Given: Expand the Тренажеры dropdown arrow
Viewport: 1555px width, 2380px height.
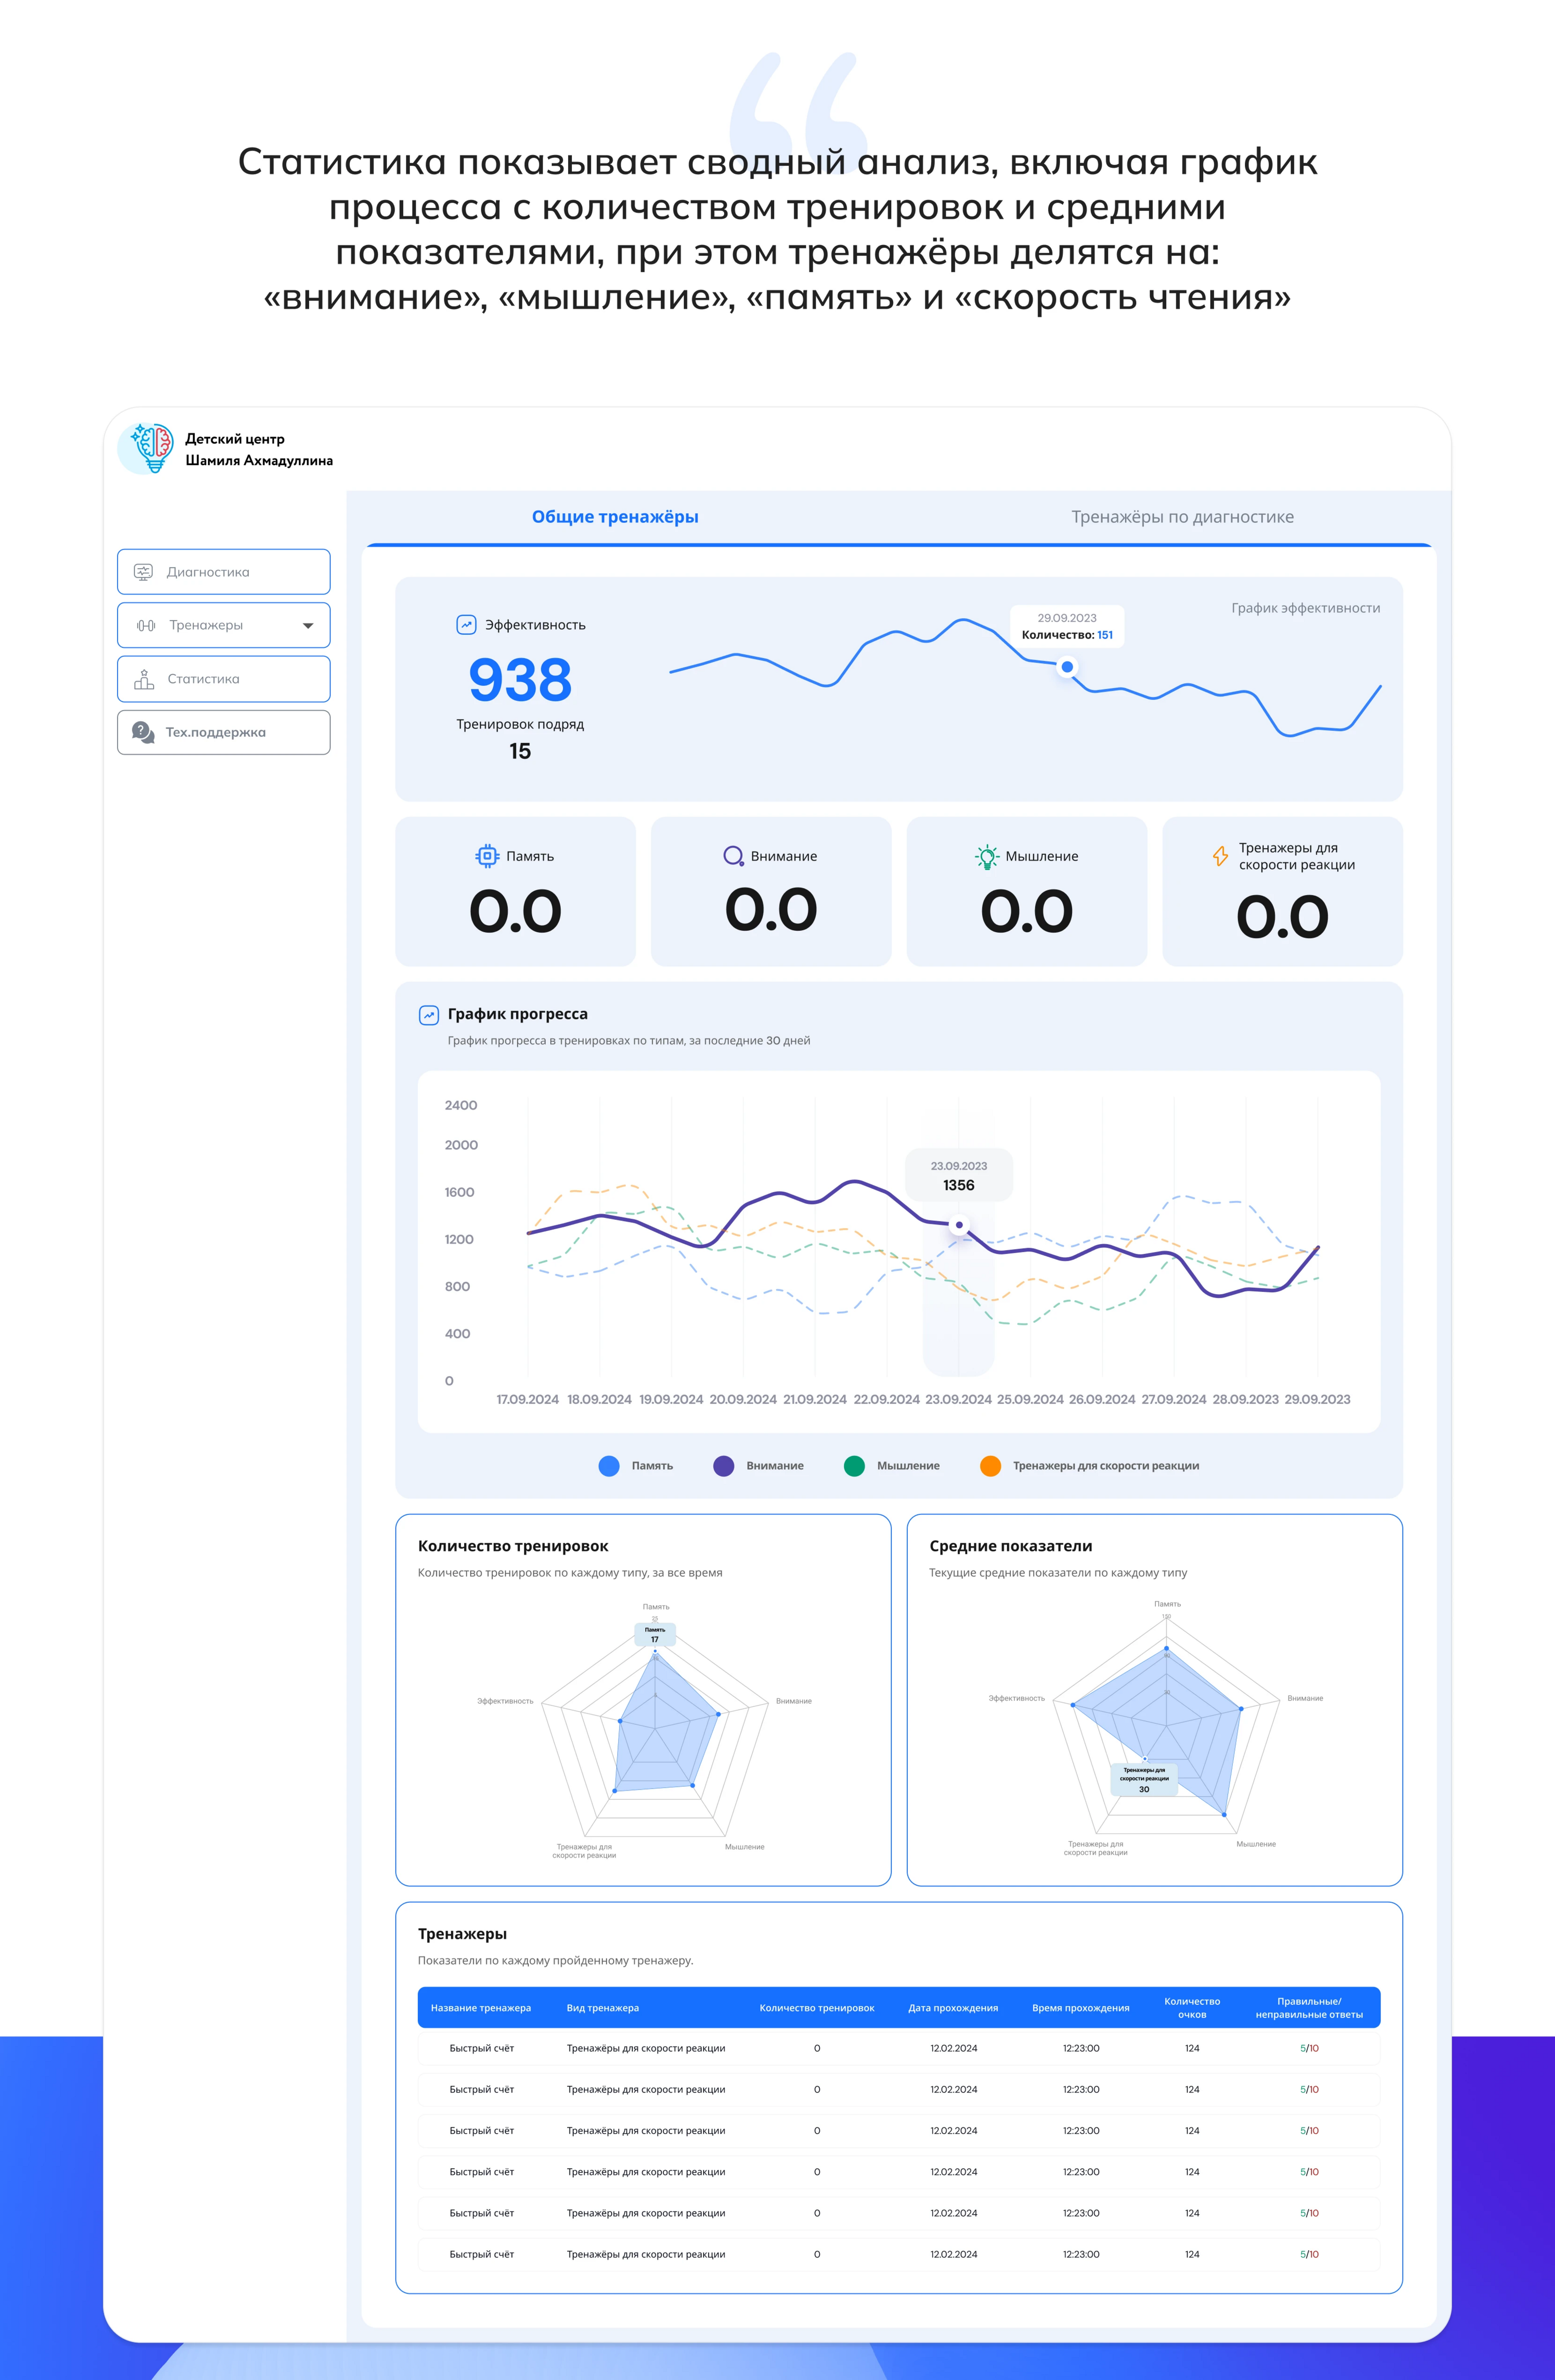Looking at the screenshot, I should pos(308,626).
